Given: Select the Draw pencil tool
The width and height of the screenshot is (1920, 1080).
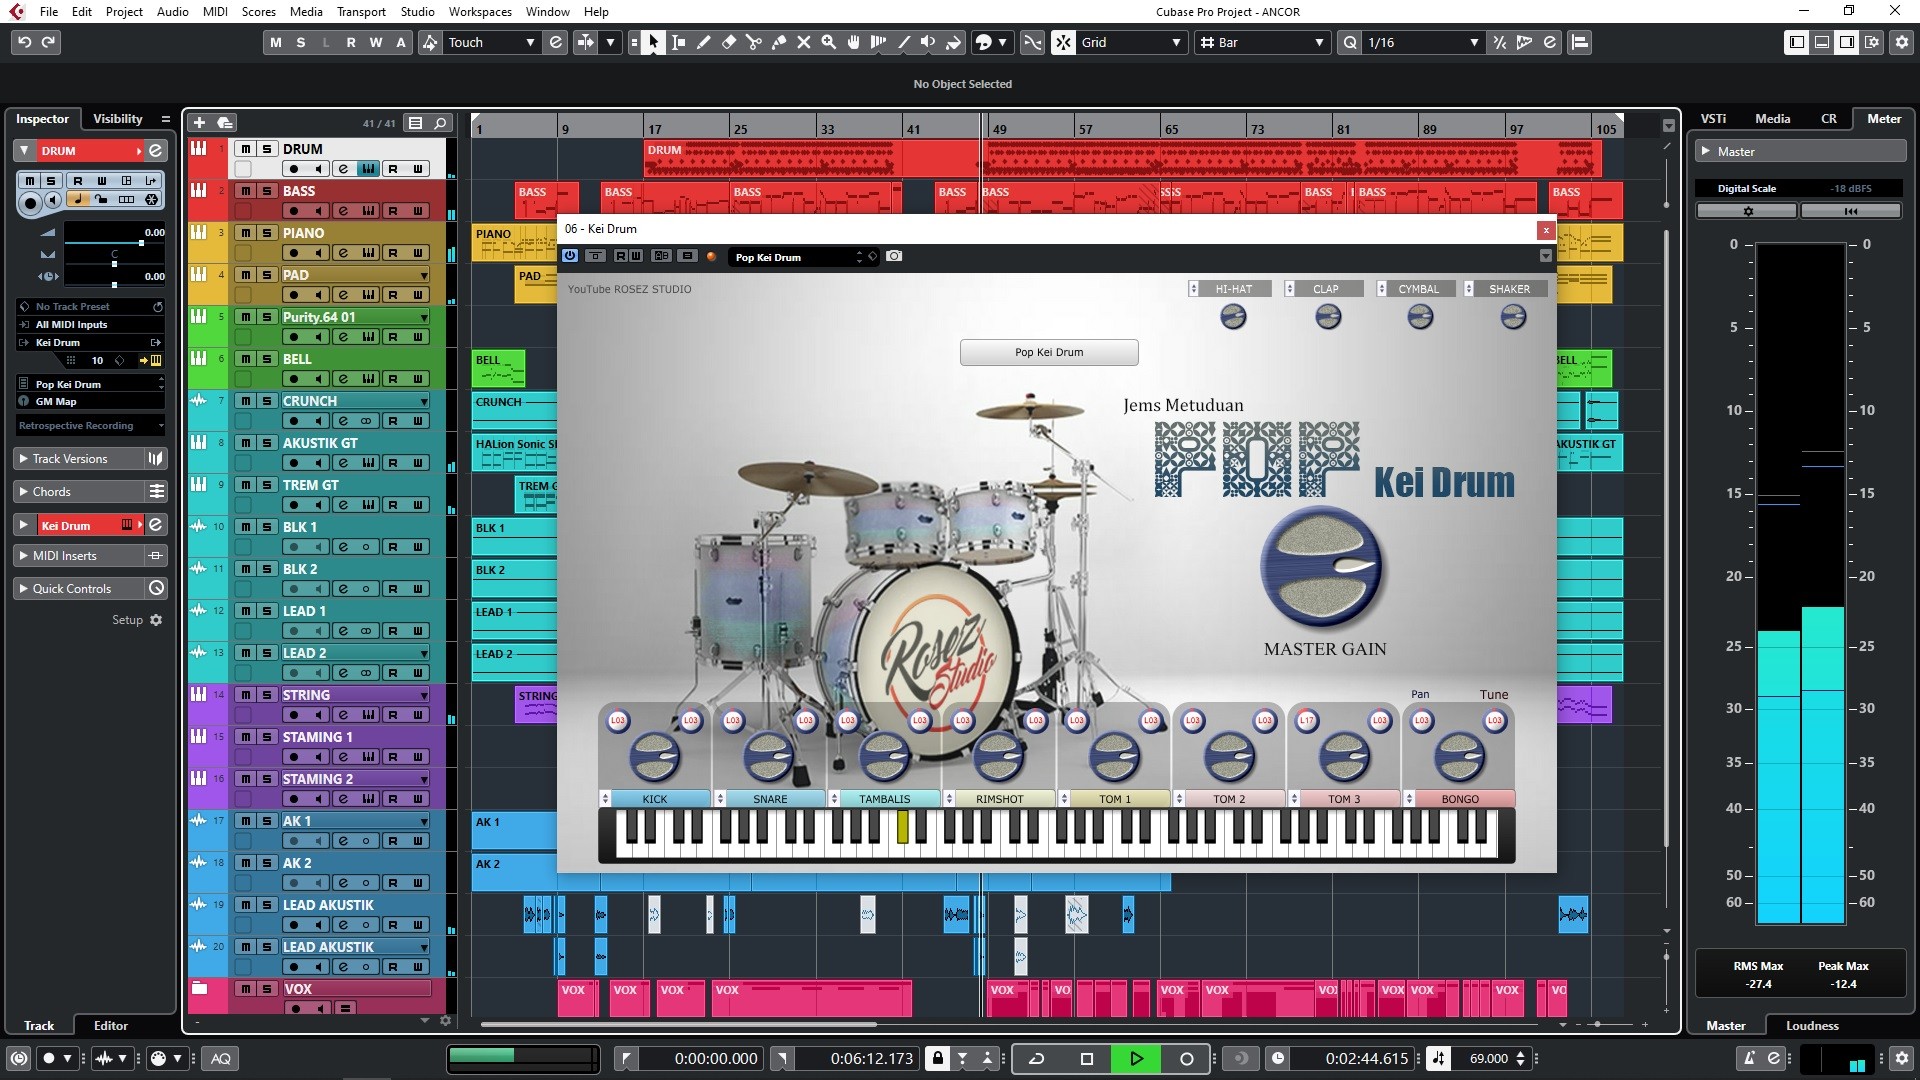Looking at the screenshot, I should click(x=703, y=42).
